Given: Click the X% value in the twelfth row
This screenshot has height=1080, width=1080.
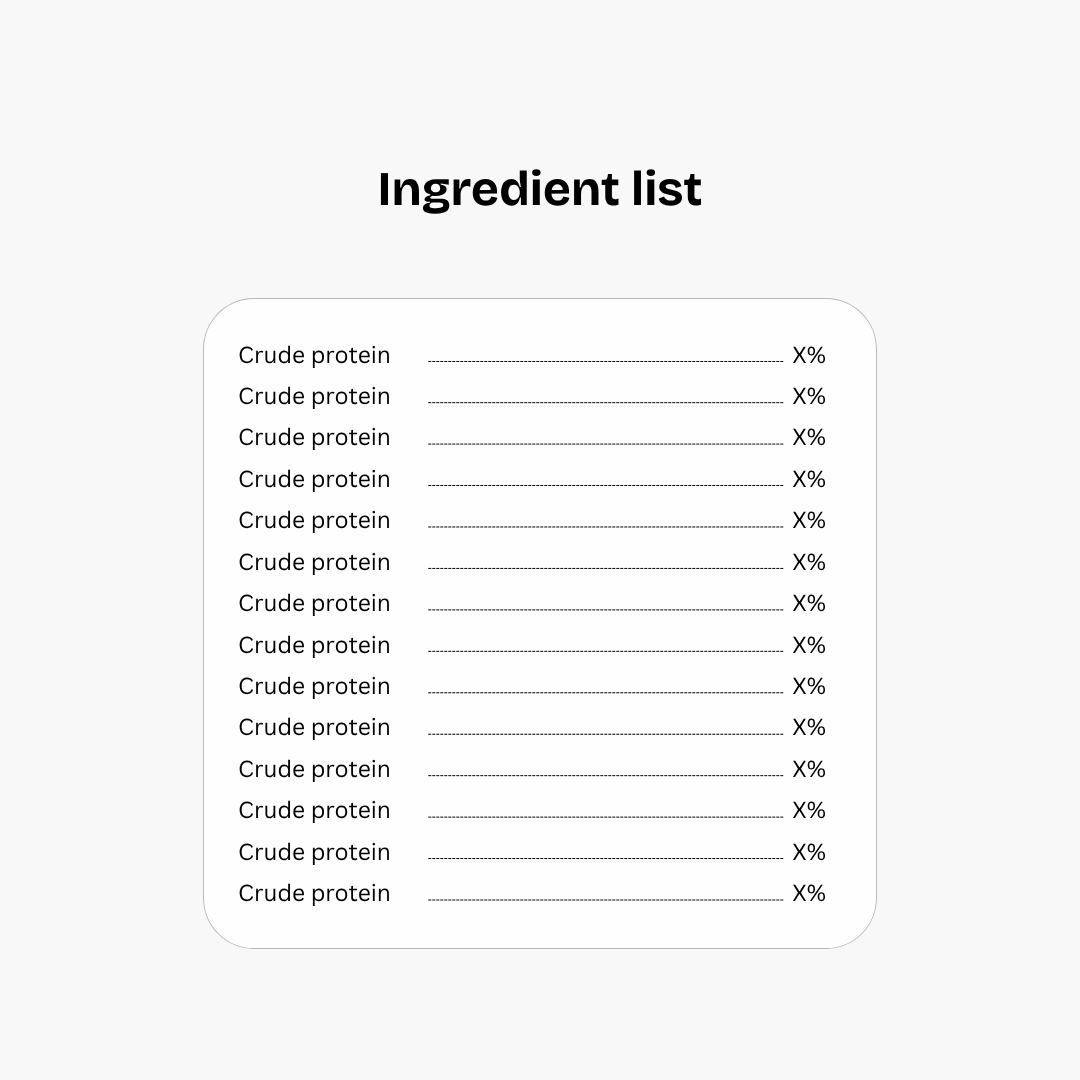Looking at the screenshot, I should (x=809, y=810).
